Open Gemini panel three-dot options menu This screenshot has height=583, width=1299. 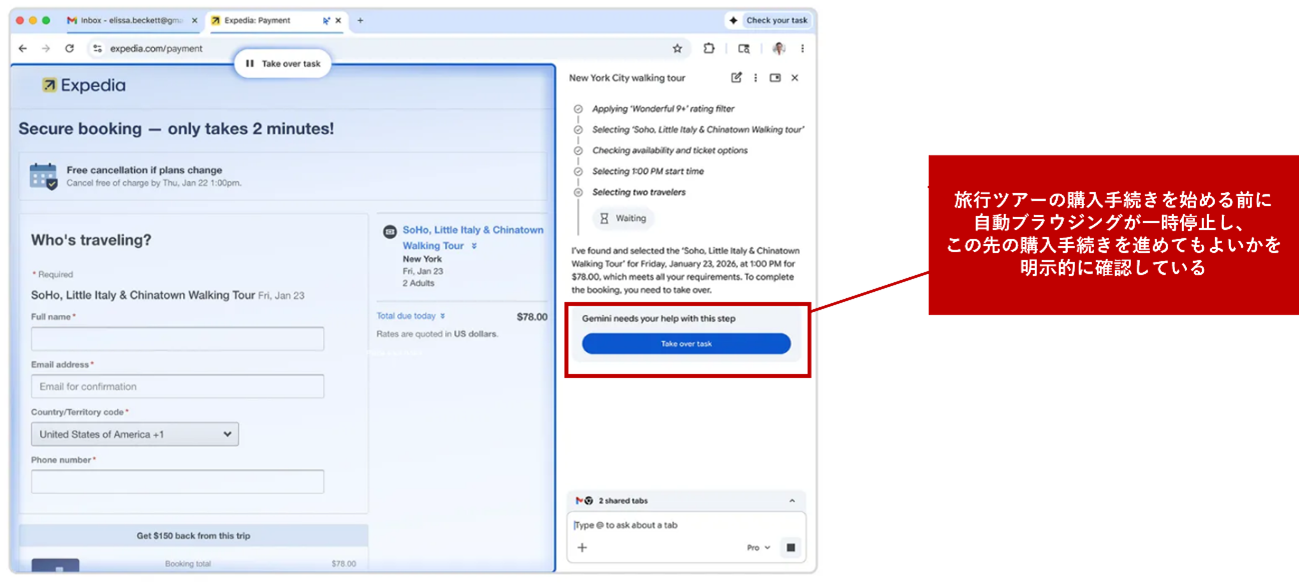[755, 78]
